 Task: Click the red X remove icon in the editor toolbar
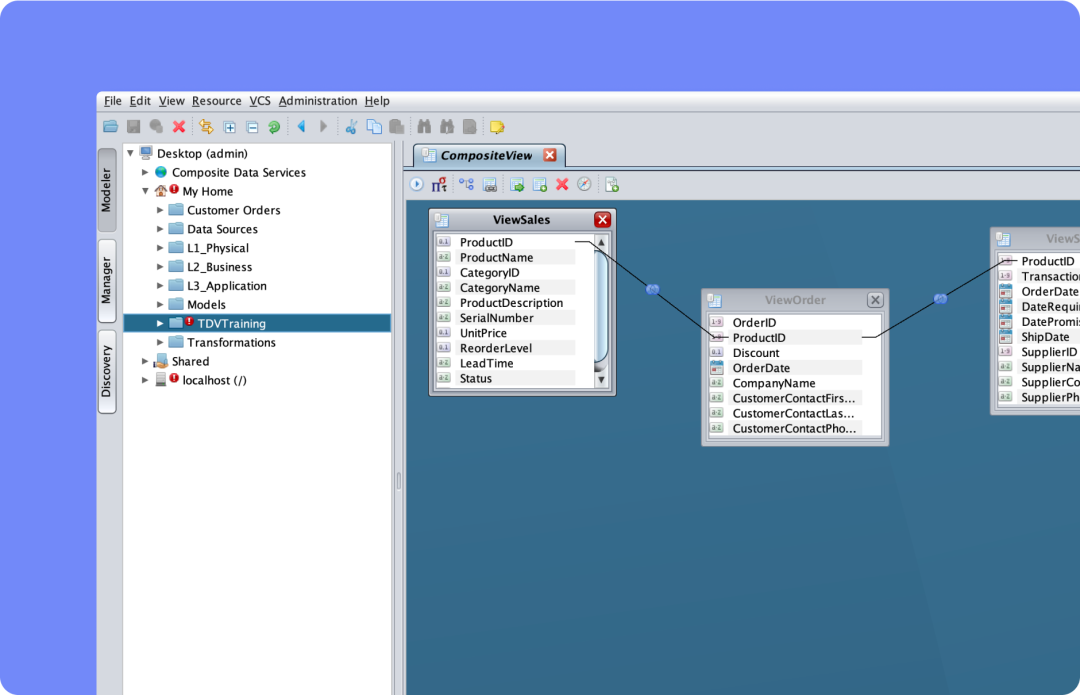coord(562,185)
